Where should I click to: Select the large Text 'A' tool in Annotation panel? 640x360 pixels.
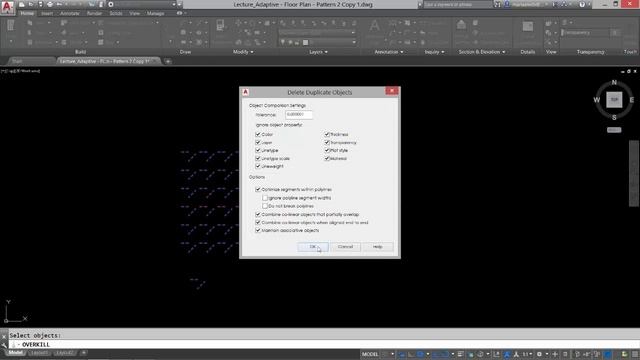pos(374,27)
